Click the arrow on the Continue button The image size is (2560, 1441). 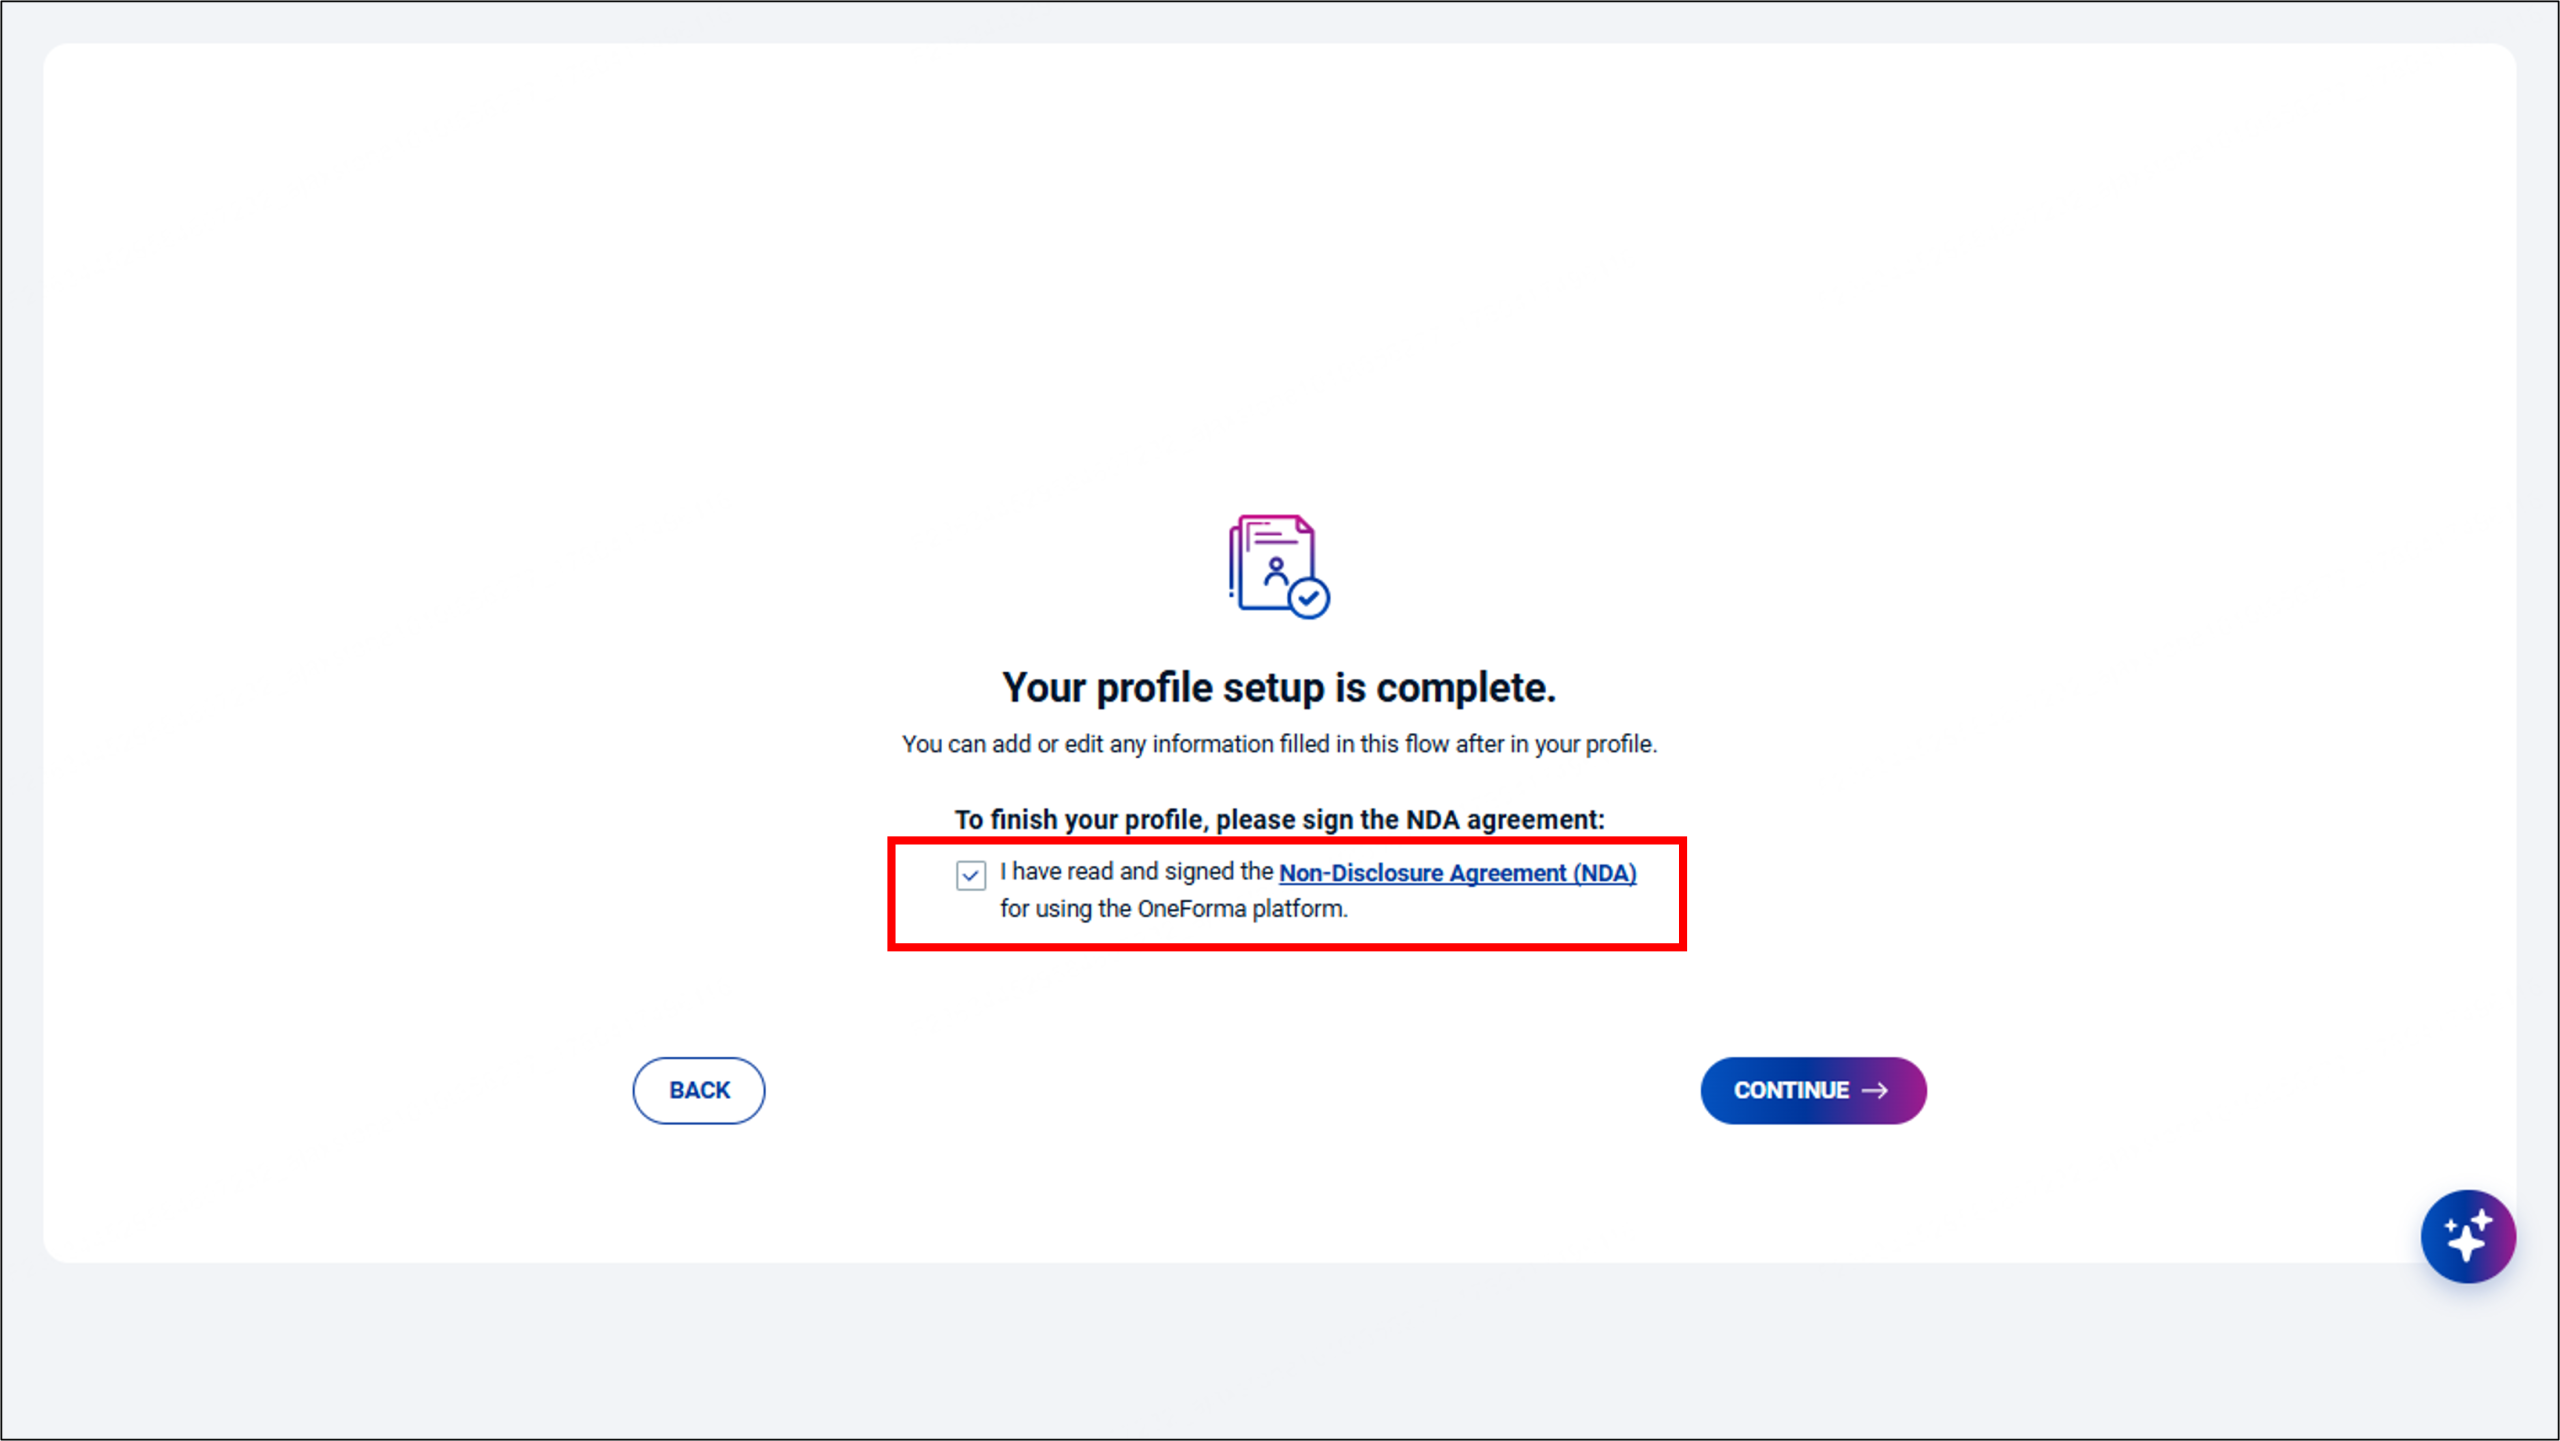click(1875, 1090)
